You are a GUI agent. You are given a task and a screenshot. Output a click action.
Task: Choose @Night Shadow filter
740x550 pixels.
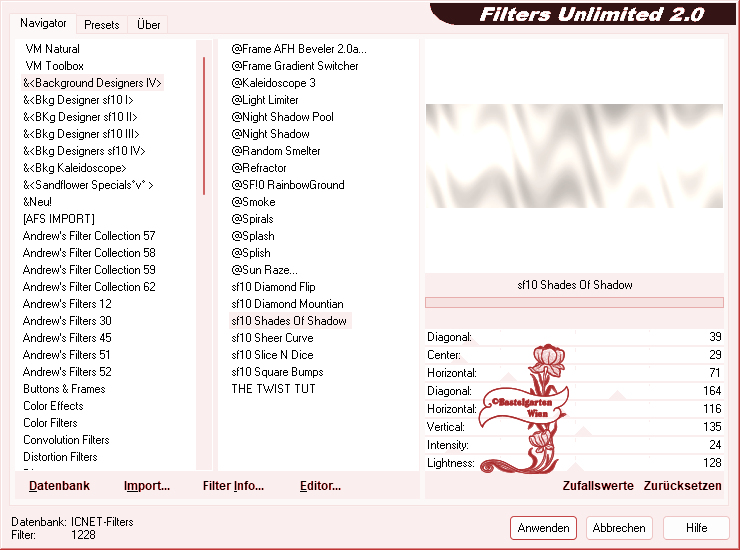click(270, 134)
